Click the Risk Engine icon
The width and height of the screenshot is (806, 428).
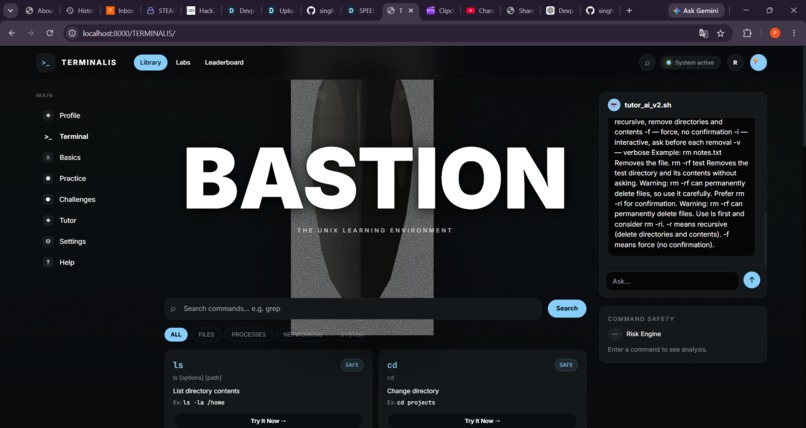tap(615, 334)
